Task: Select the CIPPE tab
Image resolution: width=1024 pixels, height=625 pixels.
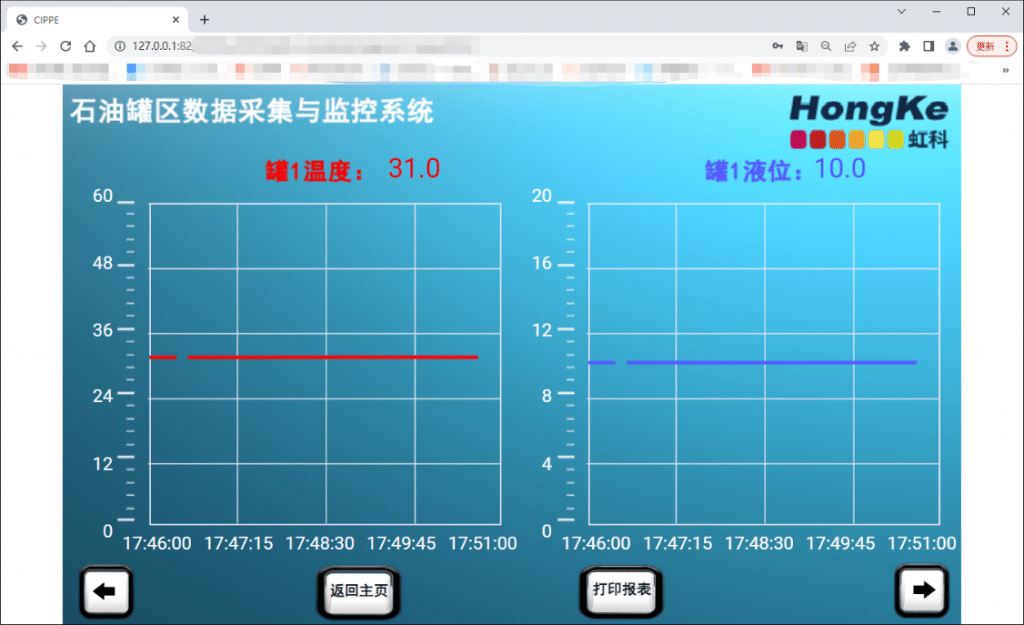Action: 95,19
